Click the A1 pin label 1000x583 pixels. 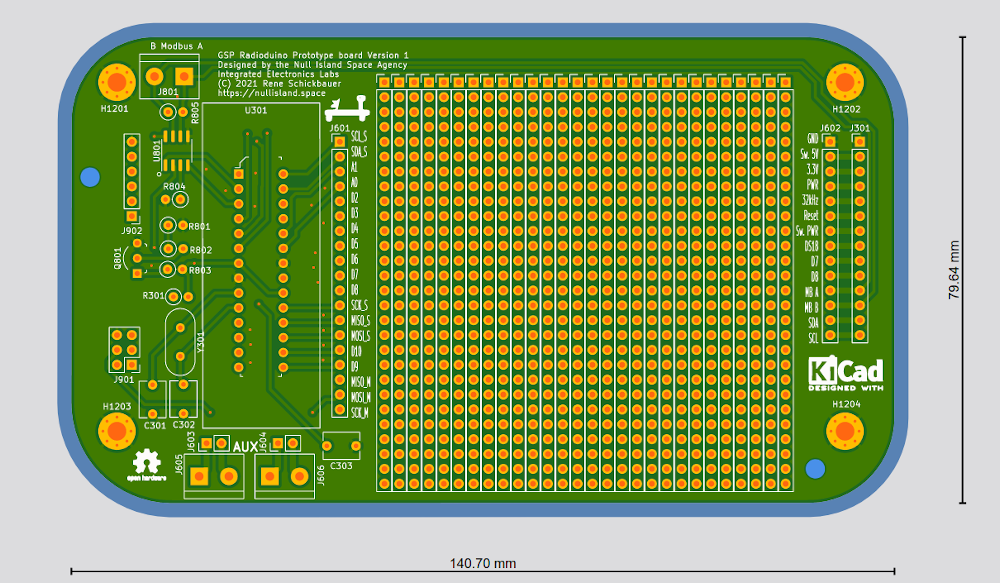[x=355, y=167]
